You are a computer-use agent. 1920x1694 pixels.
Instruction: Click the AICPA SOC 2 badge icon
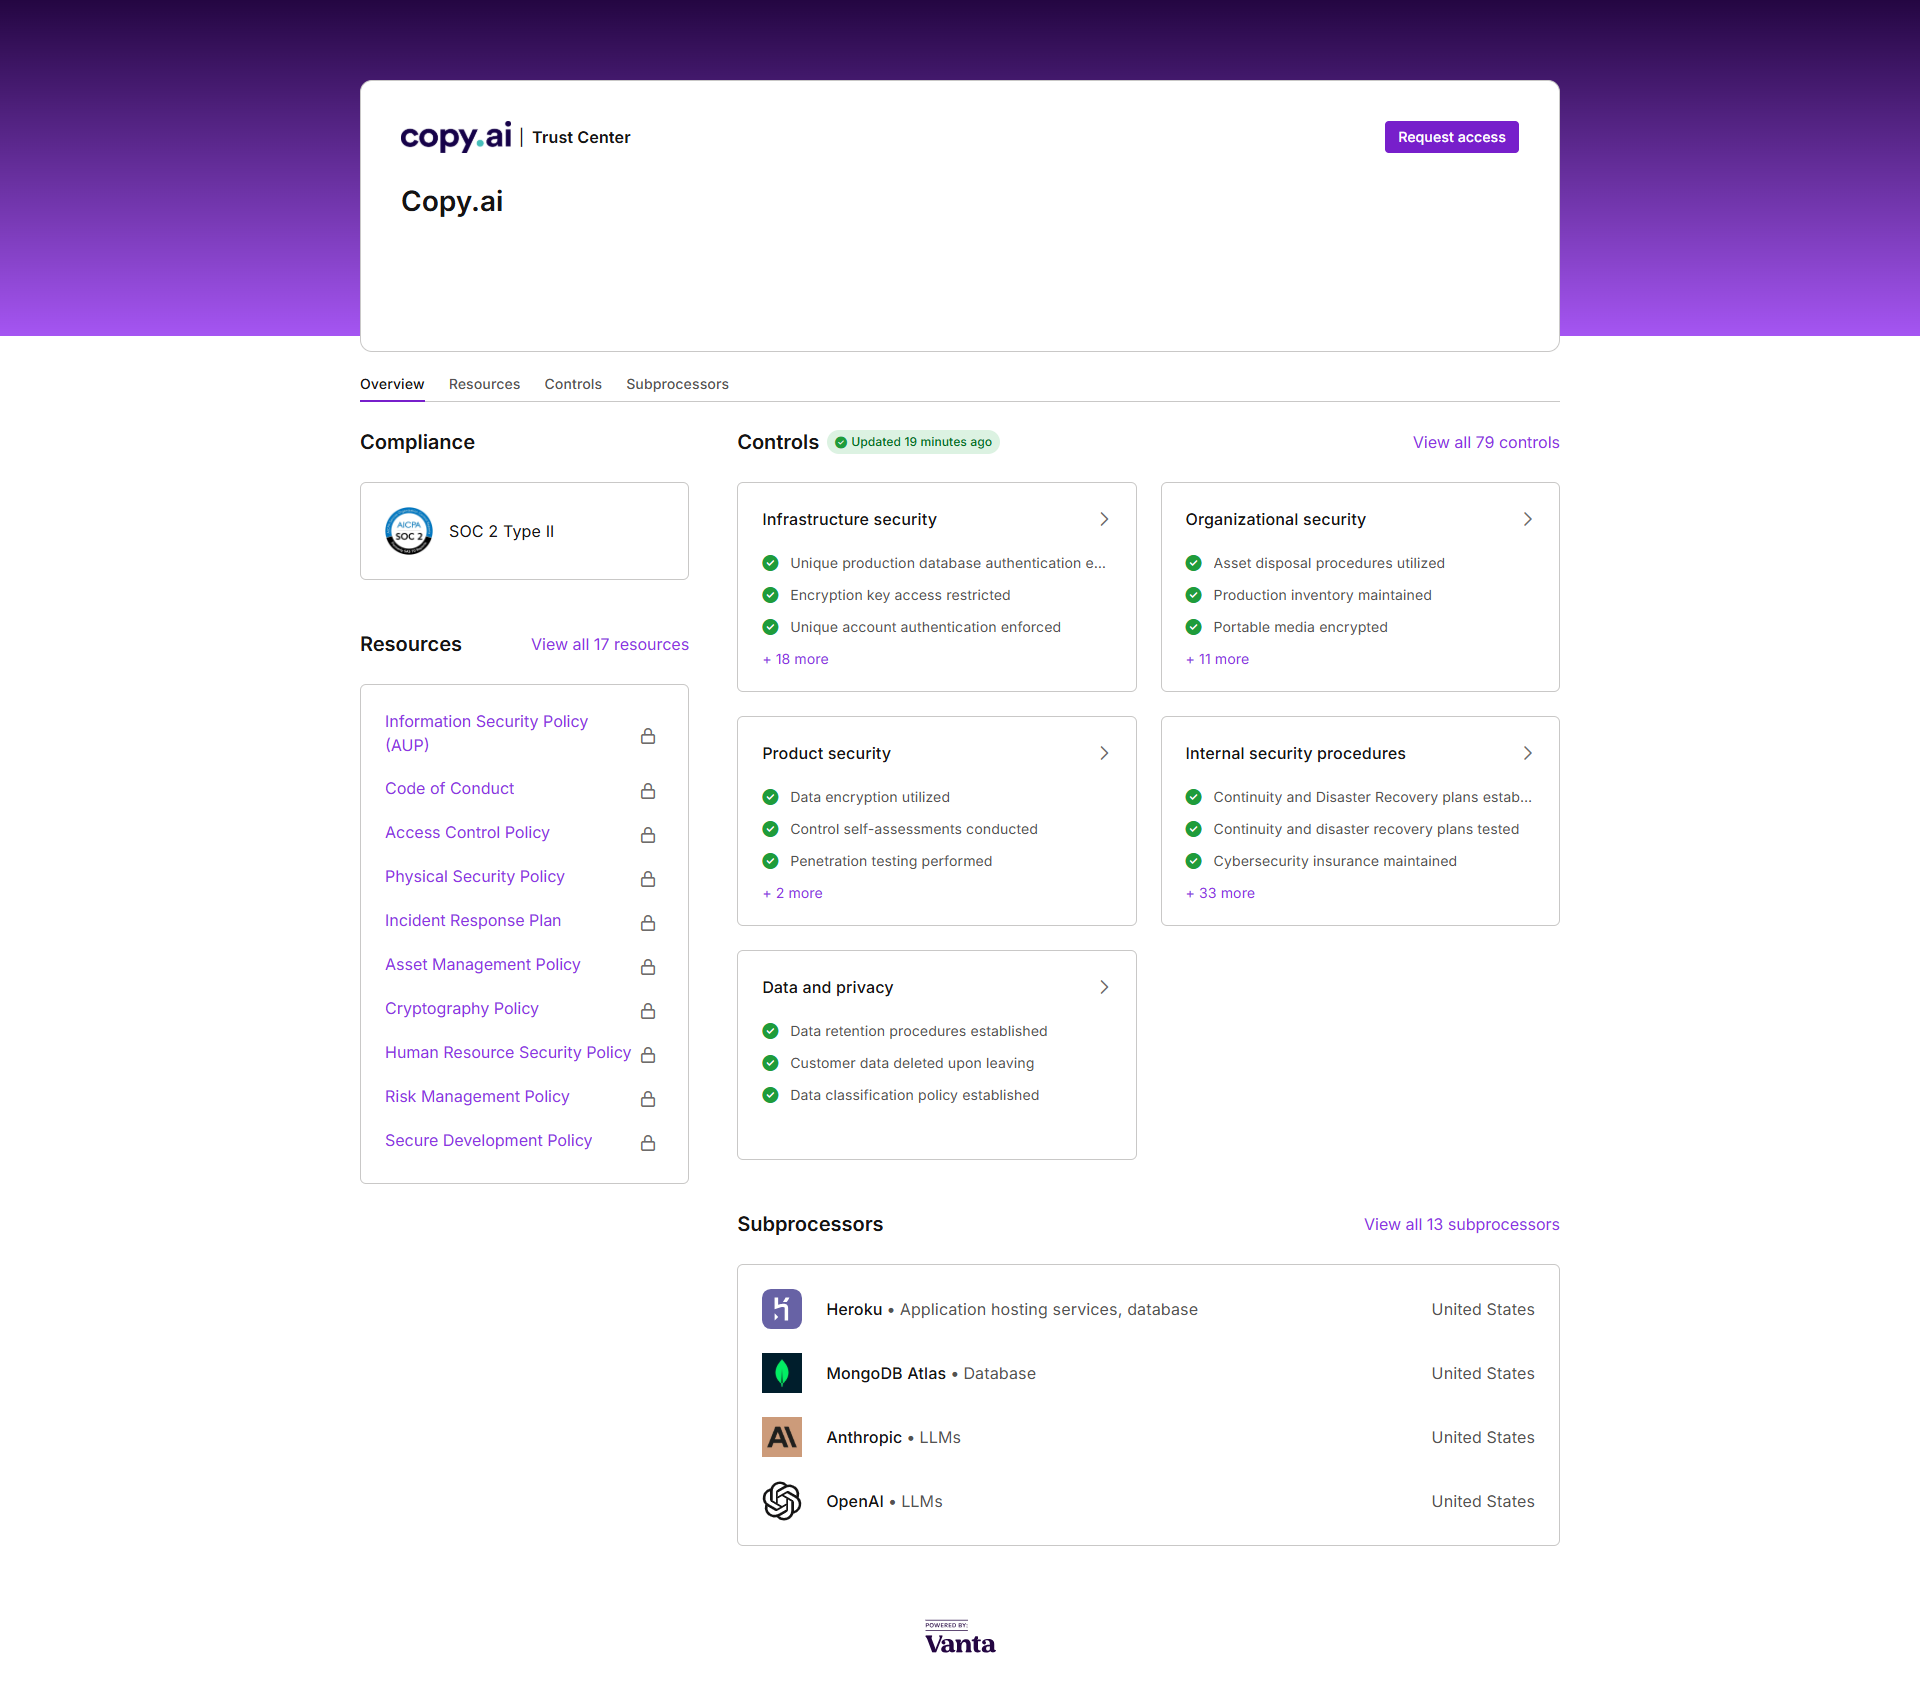point(409,531)
